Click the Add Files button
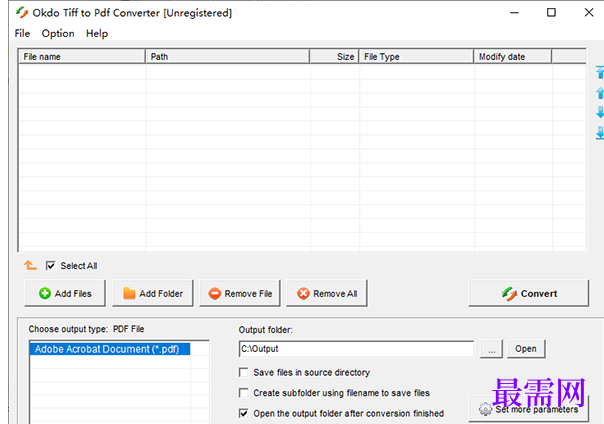The width and height of the screenshot is (604, 424). click(x=65, y=293)
